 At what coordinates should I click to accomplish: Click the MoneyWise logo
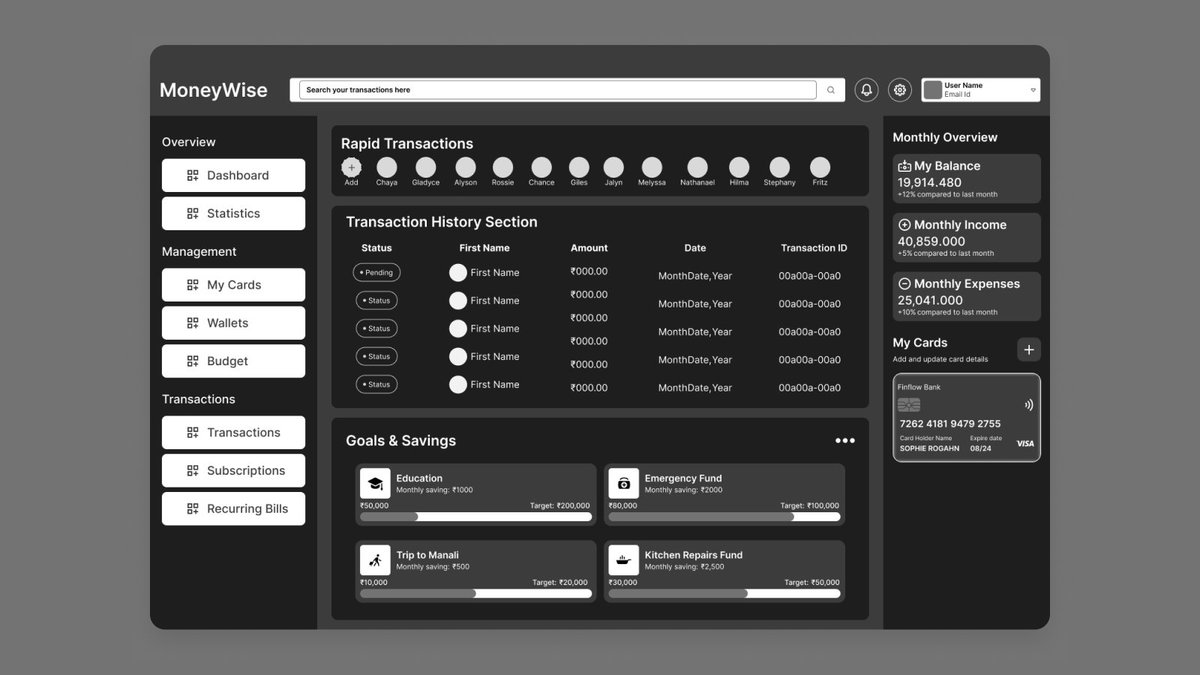(x=214, y=90)
